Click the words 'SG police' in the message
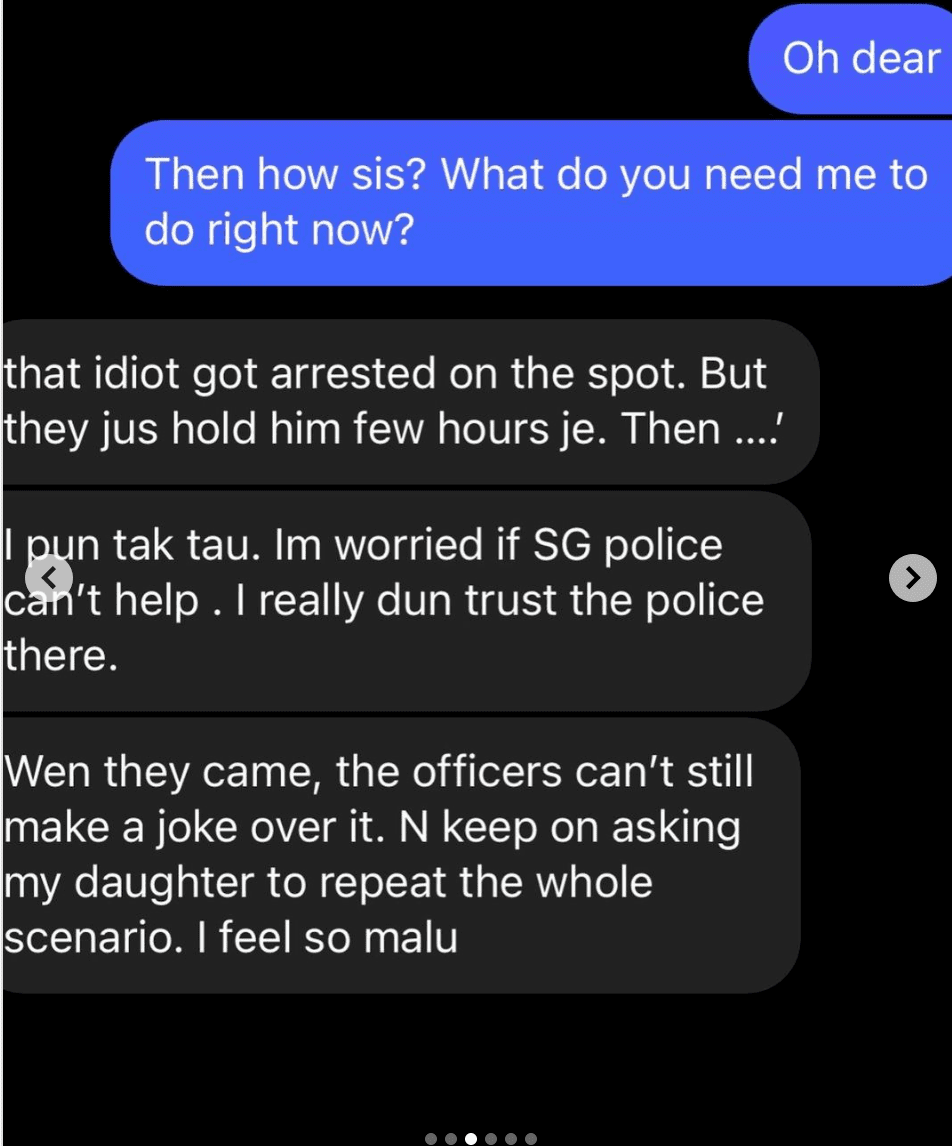 point(628,545)
